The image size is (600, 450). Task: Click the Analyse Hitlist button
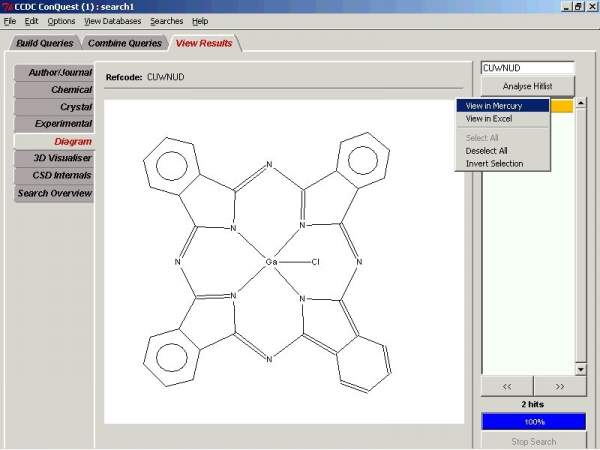(x=528, y=86)
